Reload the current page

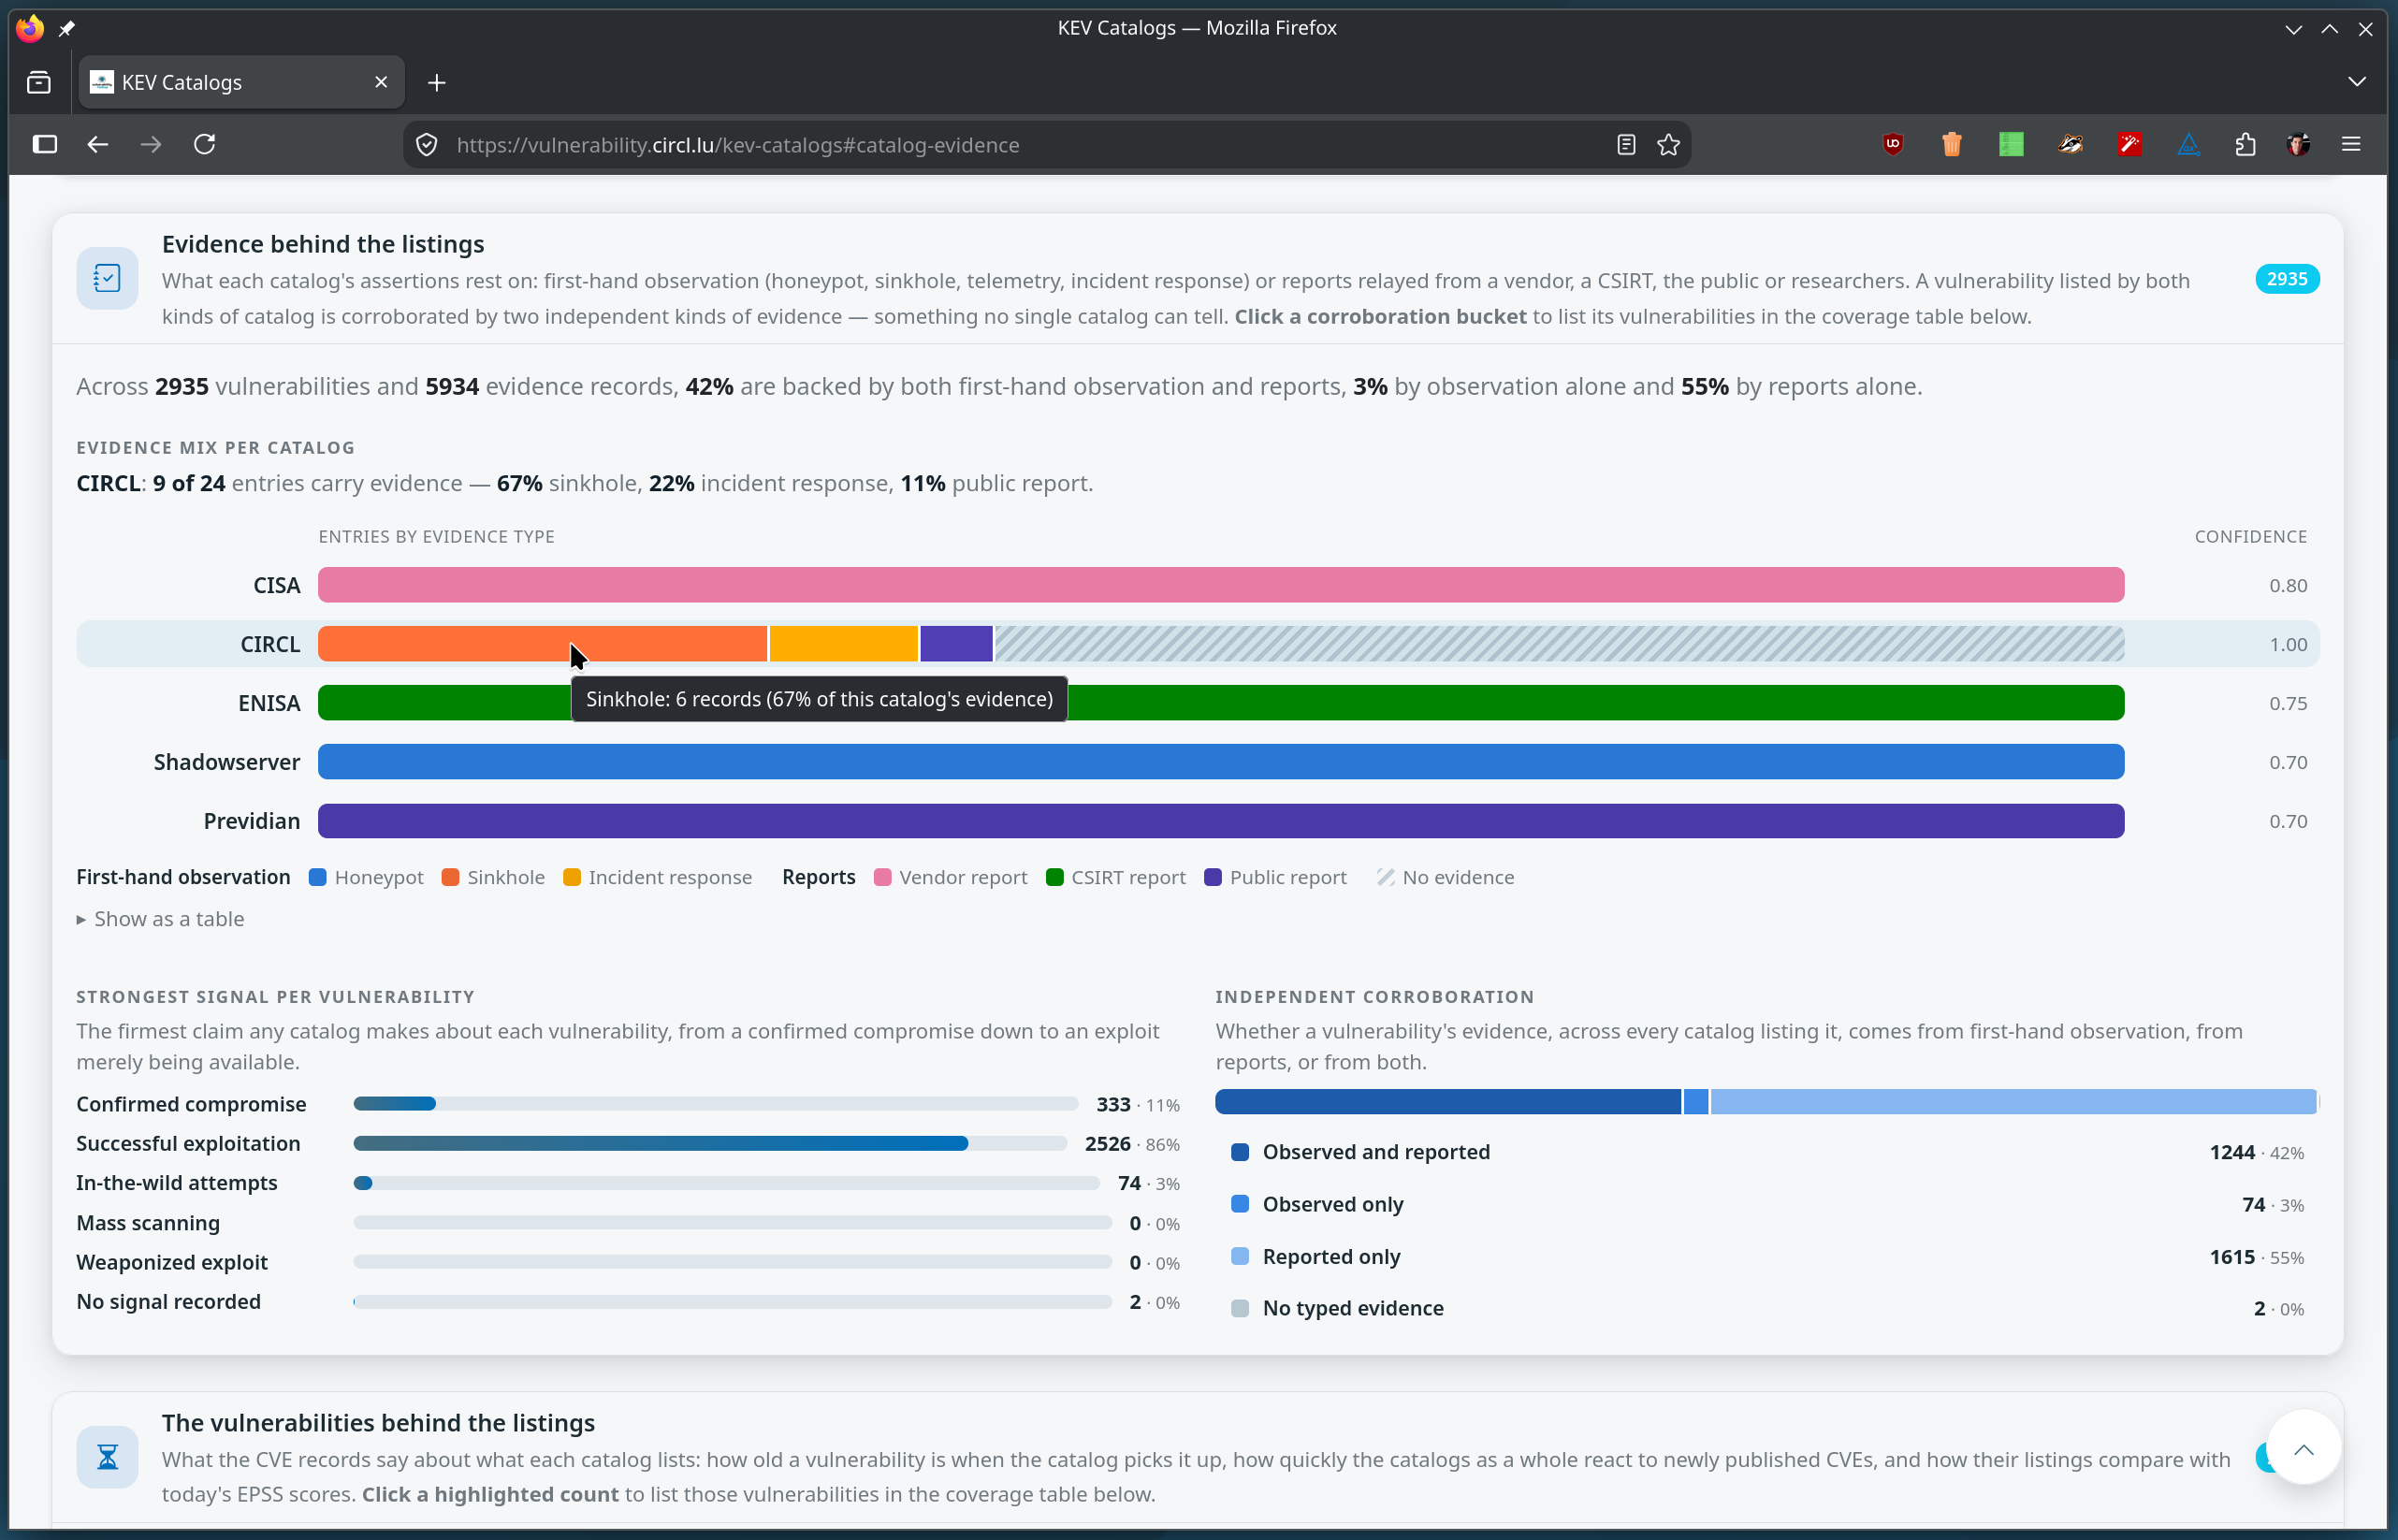coord(205,144)
